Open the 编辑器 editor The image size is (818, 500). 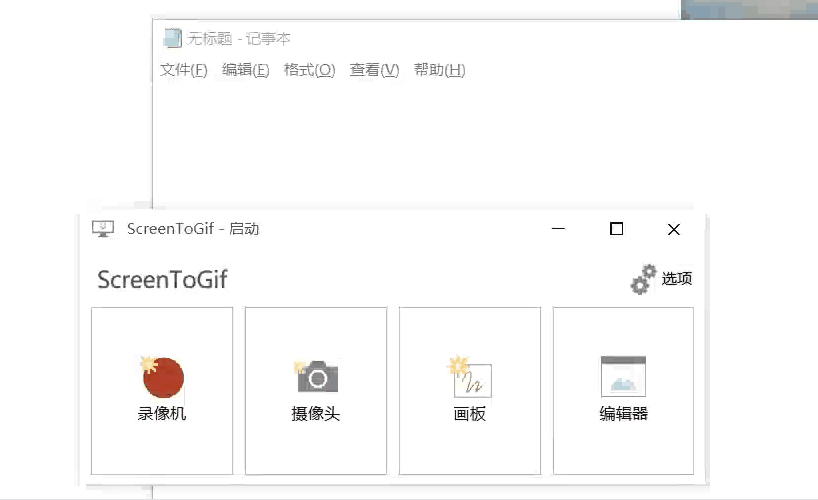coord(623,391)
